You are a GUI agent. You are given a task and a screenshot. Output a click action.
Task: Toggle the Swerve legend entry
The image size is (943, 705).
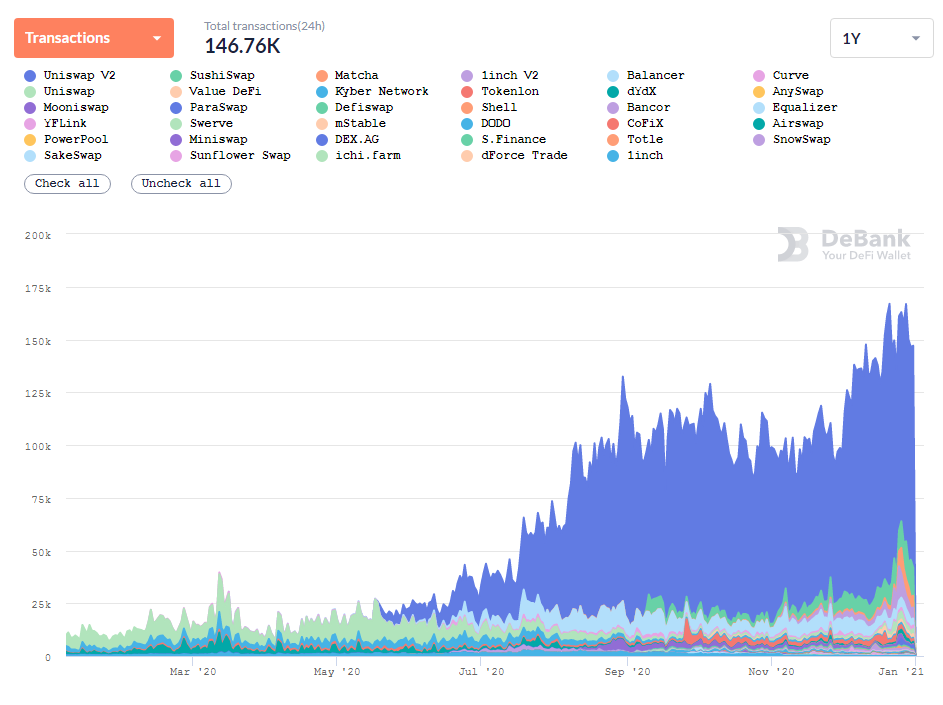click(x=201, y=123)
